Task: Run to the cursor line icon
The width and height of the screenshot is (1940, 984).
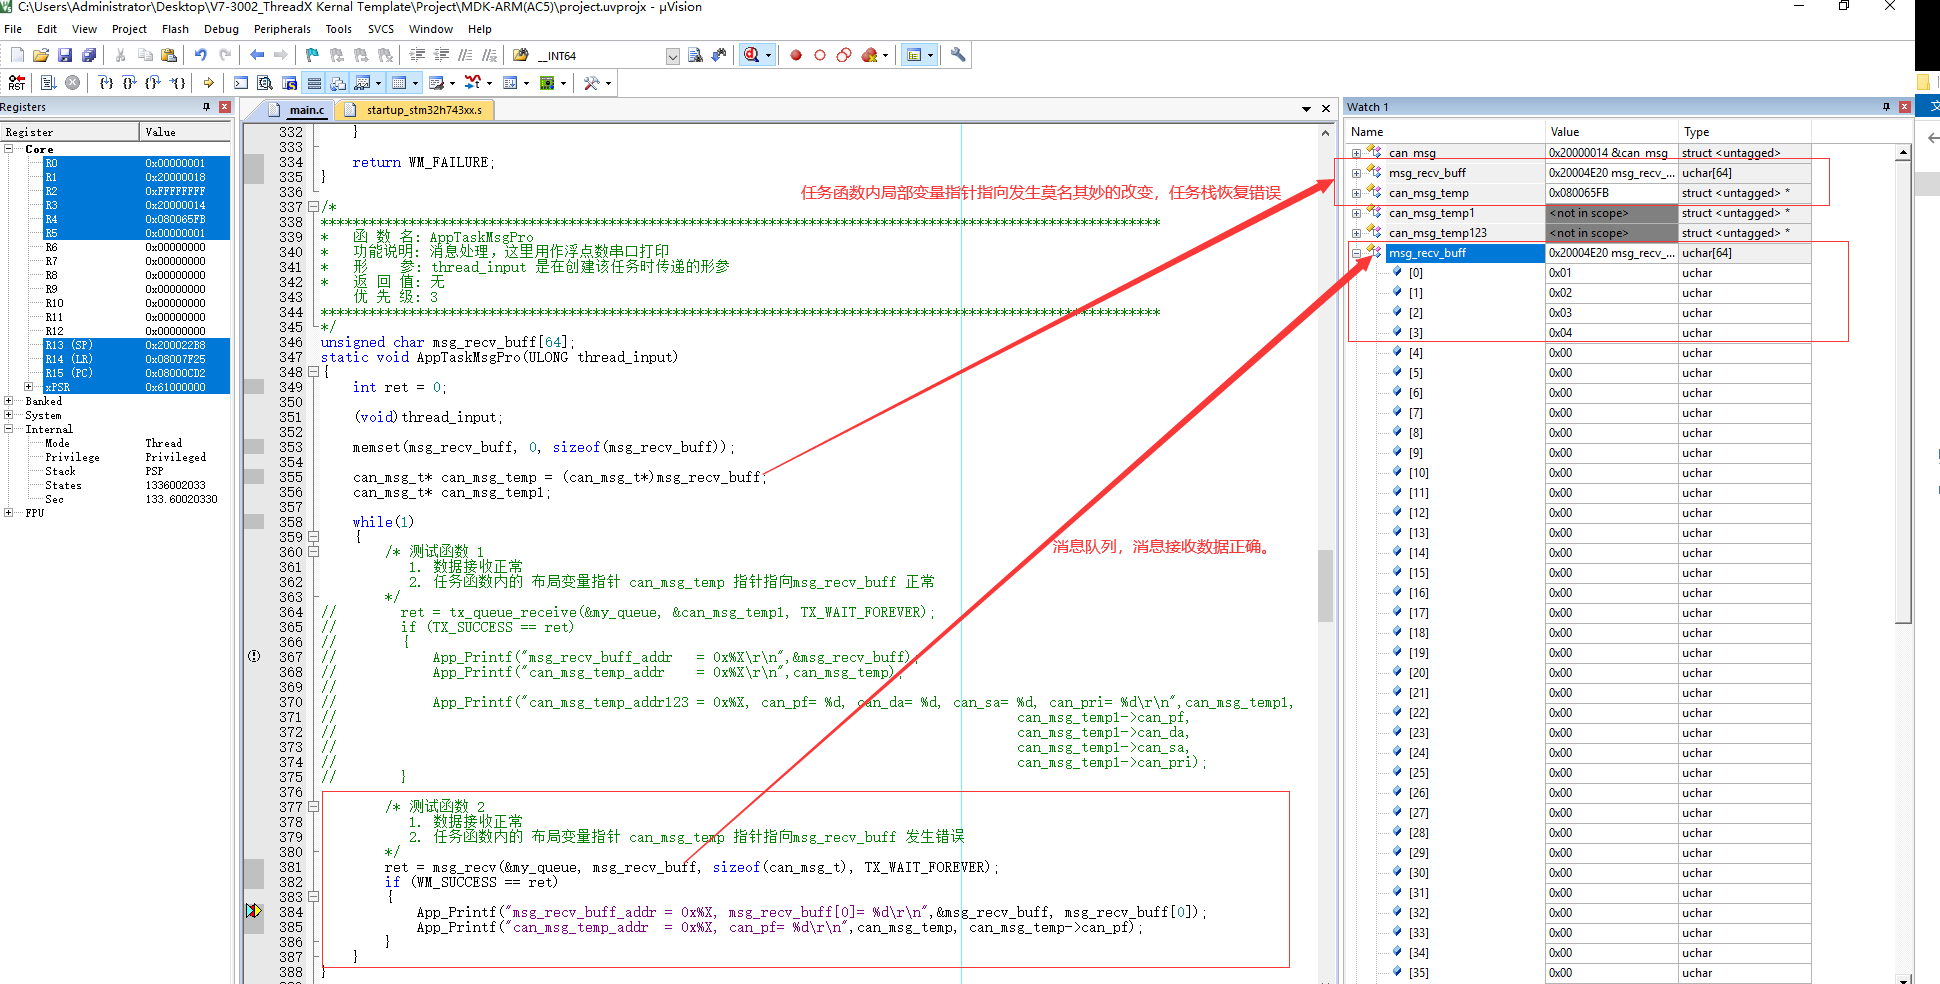Action: click(x=177, y=83)
